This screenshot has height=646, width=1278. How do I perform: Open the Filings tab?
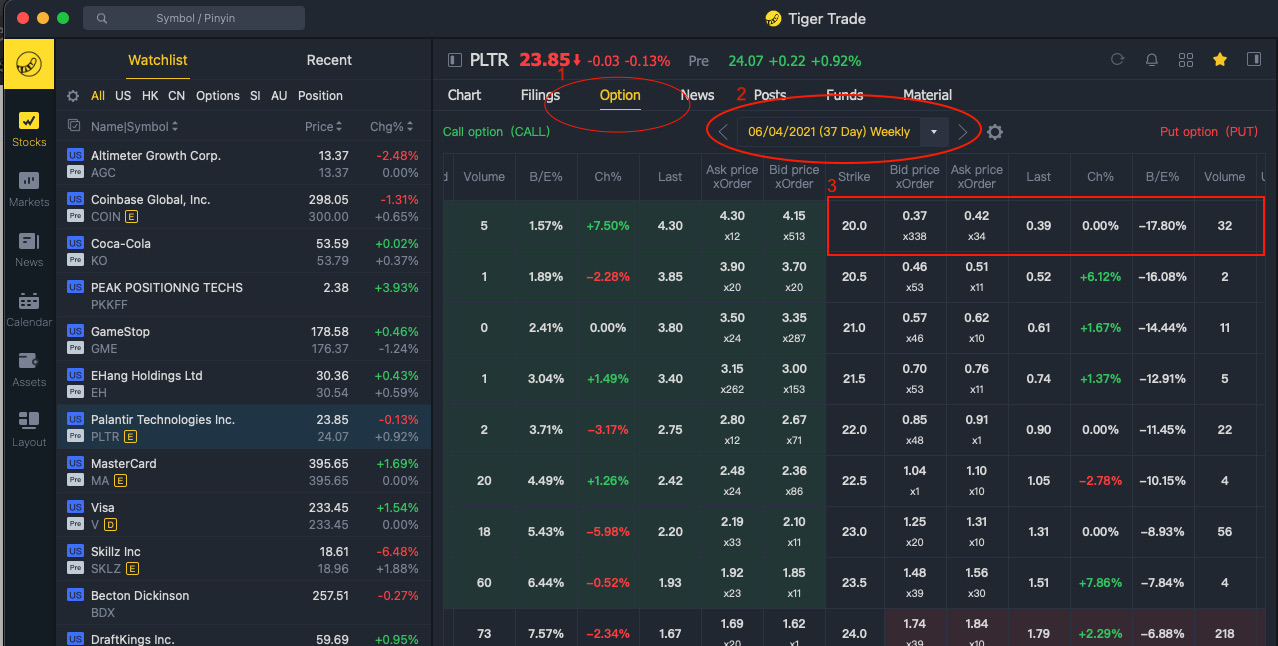(x=540, y=95)
